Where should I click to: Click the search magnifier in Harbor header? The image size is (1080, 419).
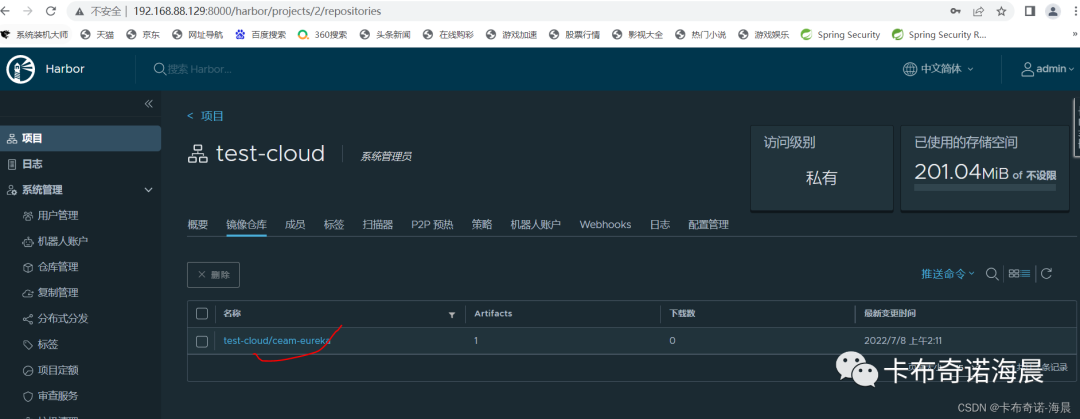click(x=159, y=69)
